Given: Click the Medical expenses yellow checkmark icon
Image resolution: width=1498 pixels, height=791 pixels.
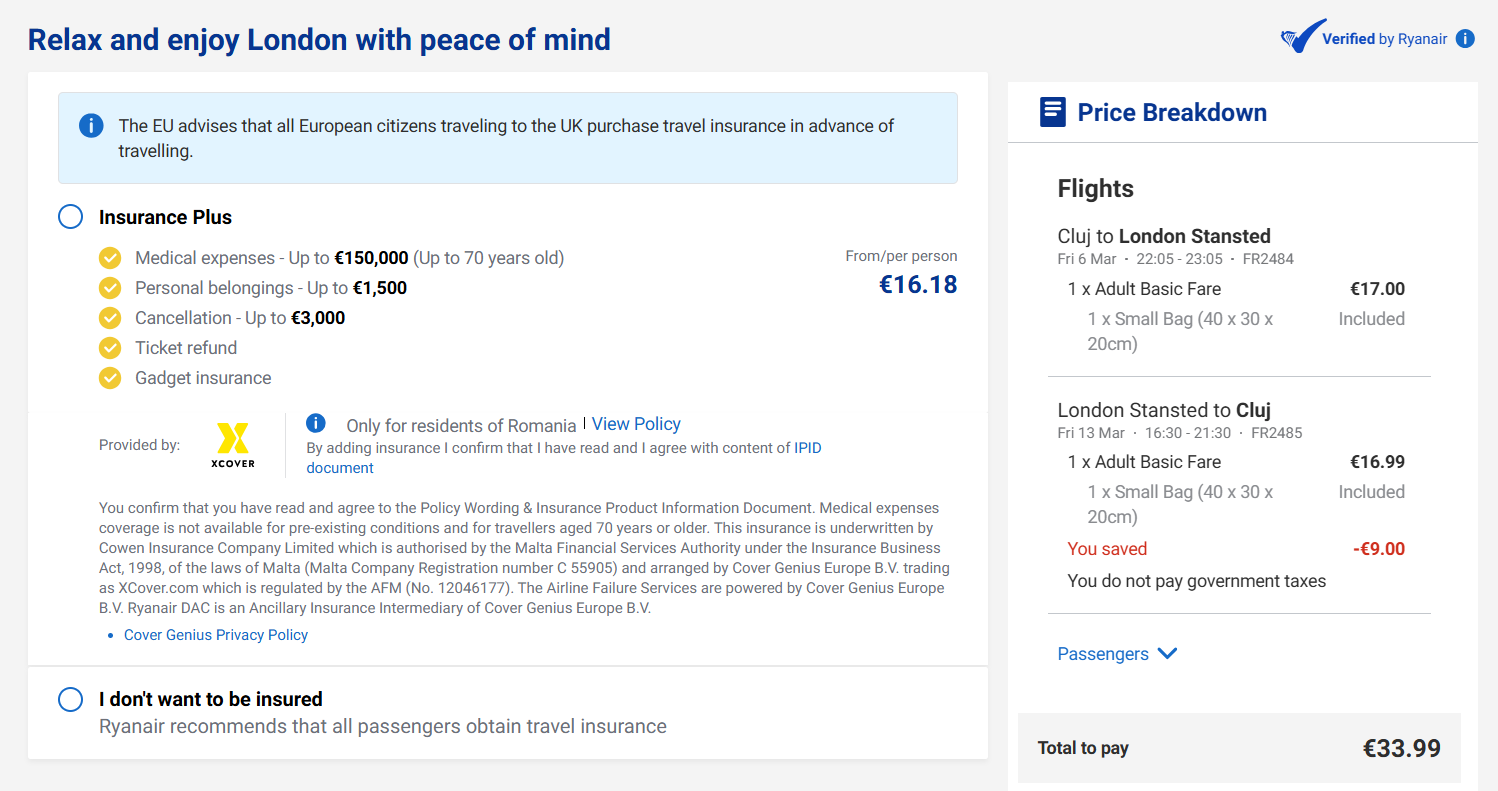Looking at the screenshot, I should (x=110, y=258).
